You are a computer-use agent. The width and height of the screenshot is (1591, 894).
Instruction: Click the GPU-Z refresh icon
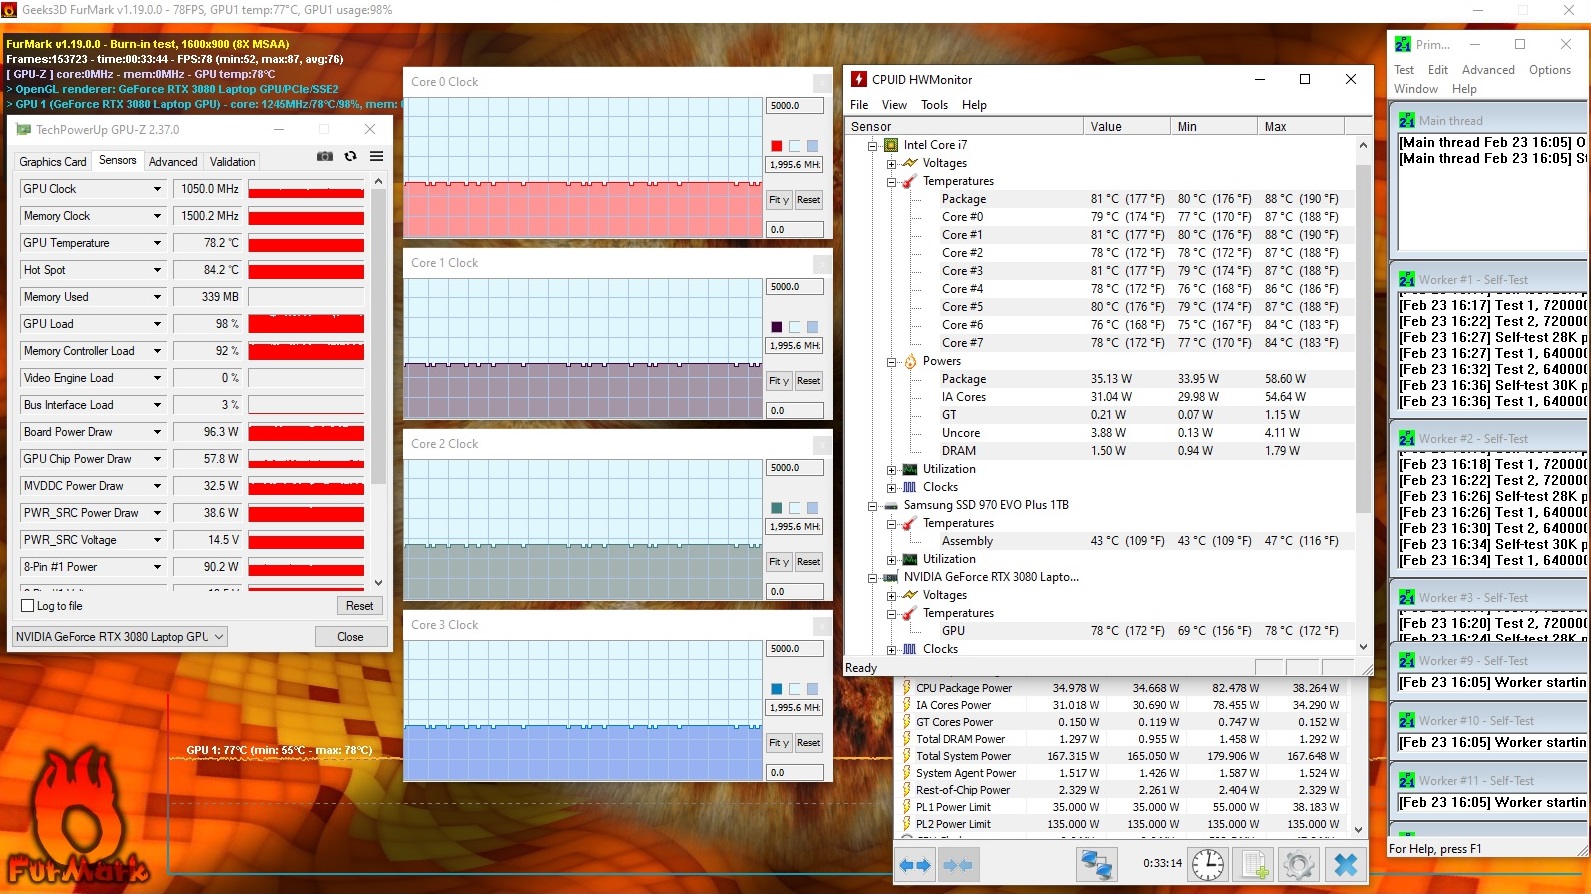pos(350,156)
